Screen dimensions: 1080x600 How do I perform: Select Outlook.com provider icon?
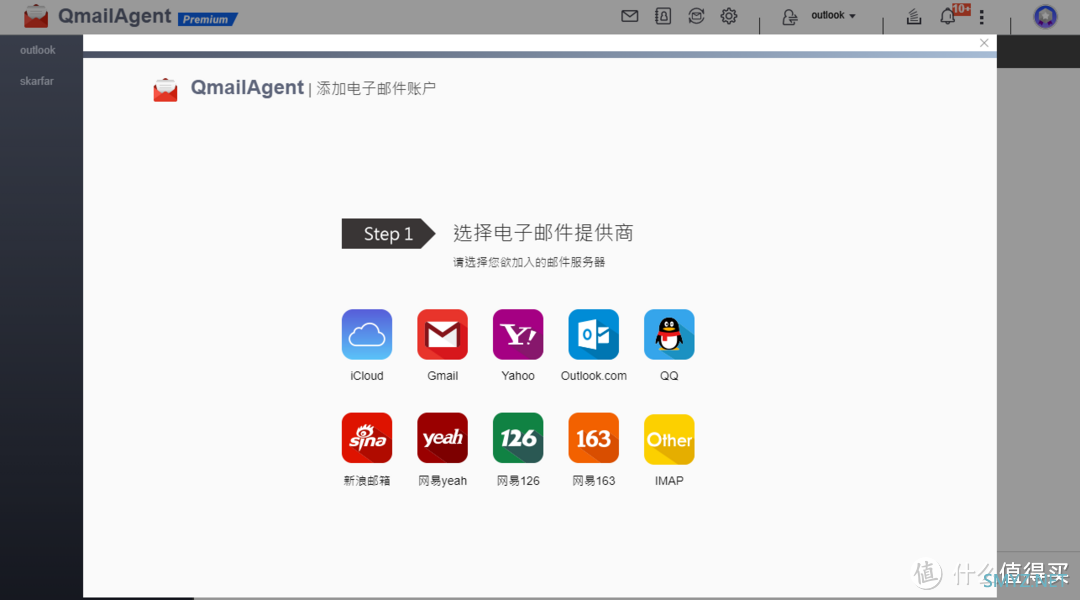coord(594,335)
